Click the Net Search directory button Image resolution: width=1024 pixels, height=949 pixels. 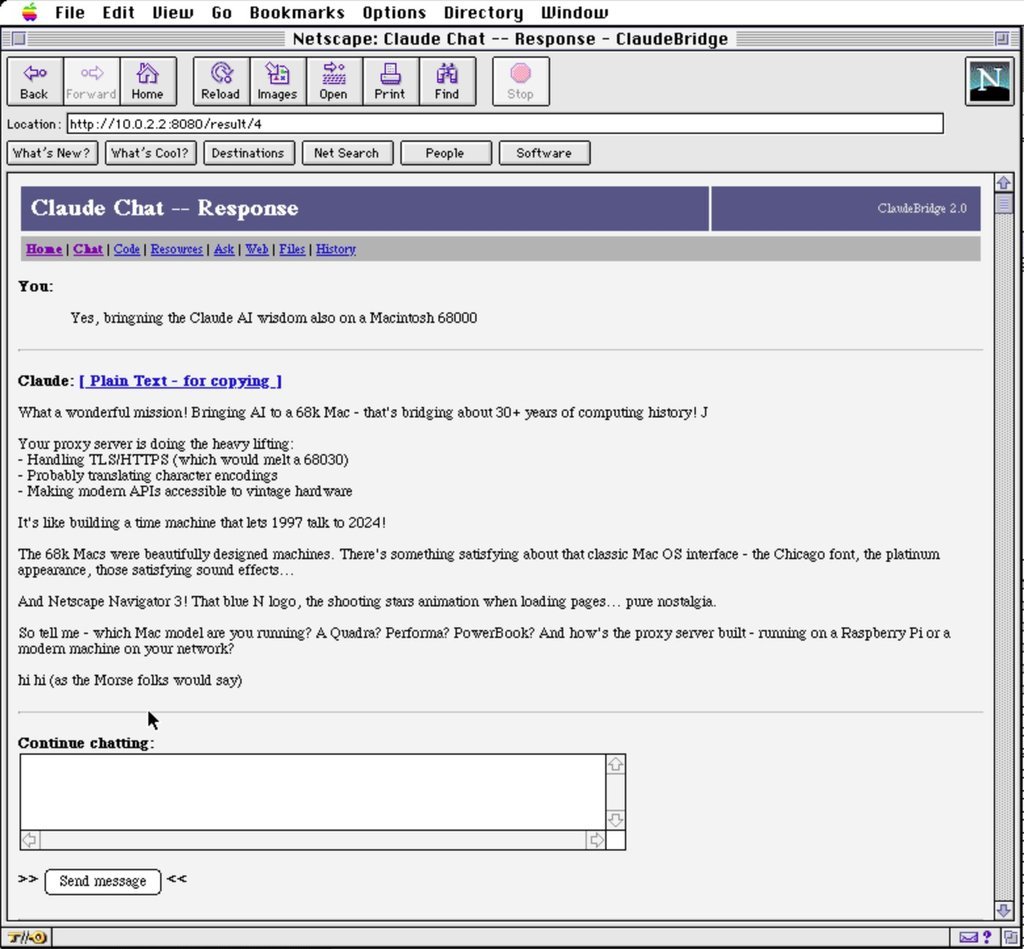point(347,153)
